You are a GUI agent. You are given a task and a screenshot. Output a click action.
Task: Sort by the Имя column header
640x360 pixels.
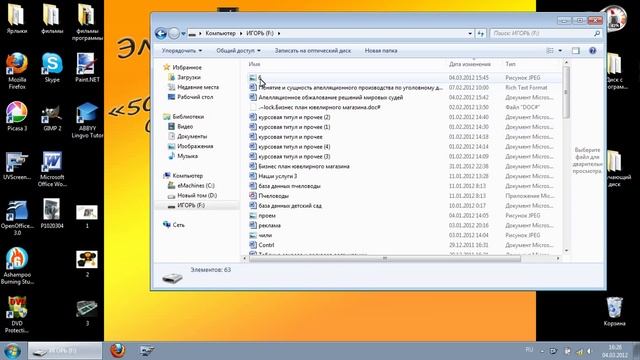pos(254,64)
